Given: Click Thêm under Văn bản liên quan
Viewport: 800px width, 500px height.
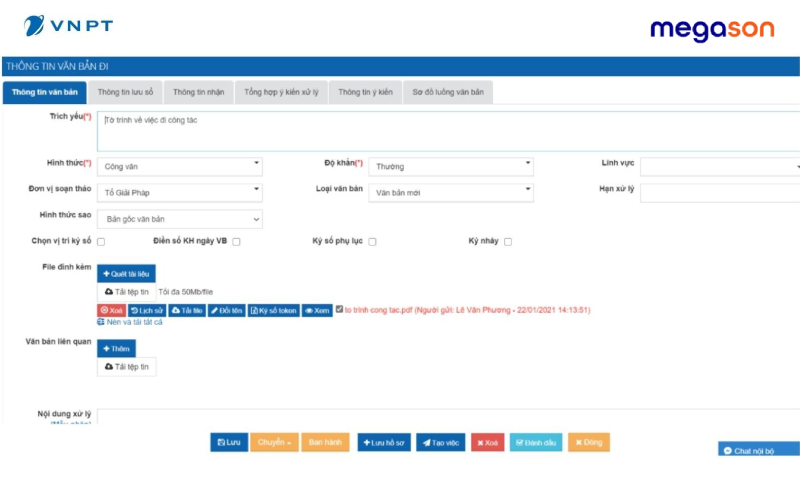Looking at the screenshot, I should 116,348.
